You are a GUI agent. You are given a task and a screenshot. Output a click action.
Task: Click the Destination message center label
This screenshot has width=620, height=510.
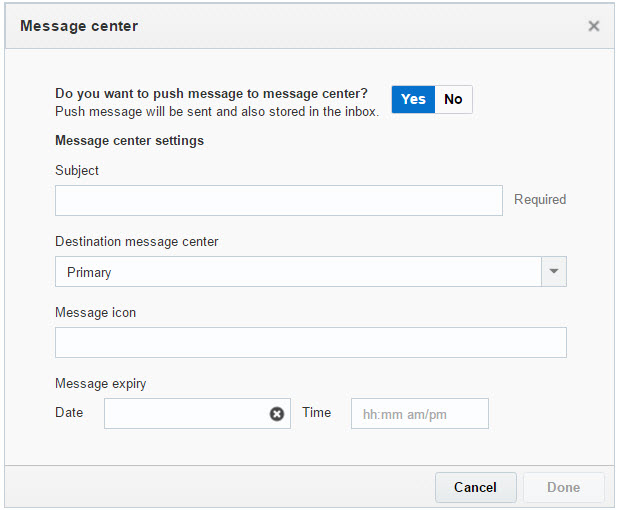pos(136,242)
